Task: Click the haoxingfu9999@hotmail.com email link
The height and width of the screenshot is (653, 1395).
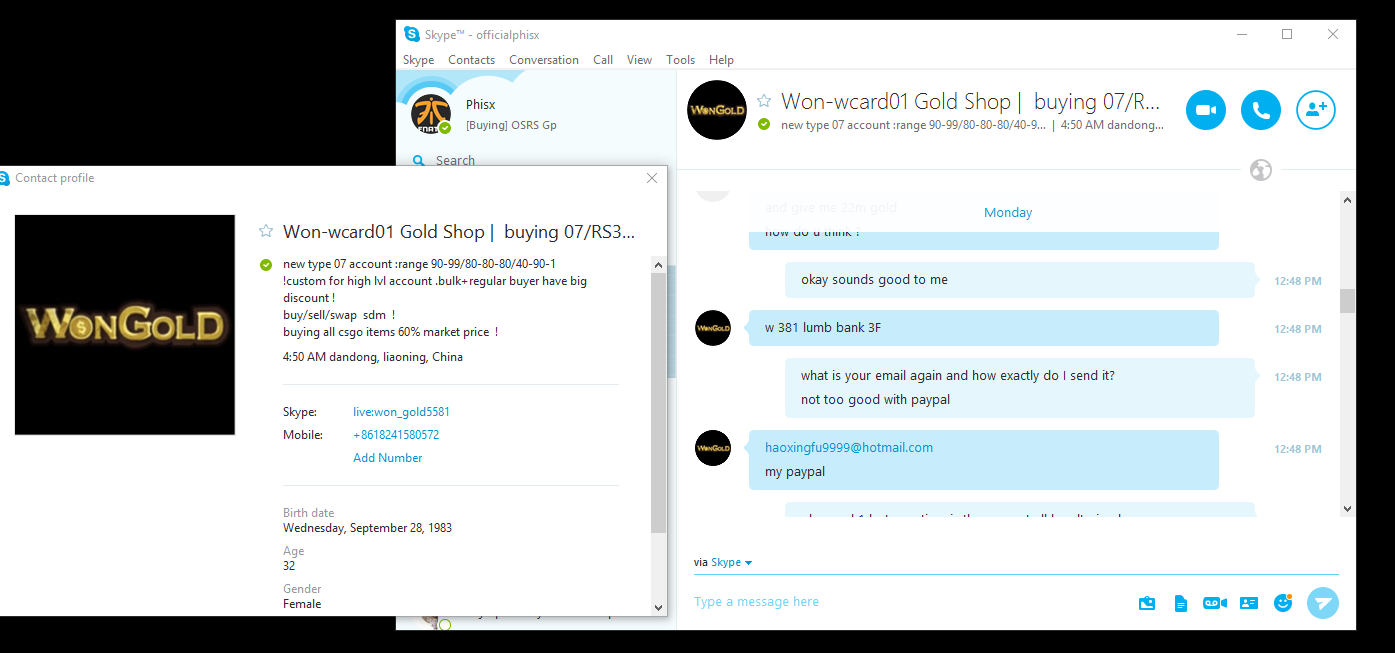Action: [849, 448]
